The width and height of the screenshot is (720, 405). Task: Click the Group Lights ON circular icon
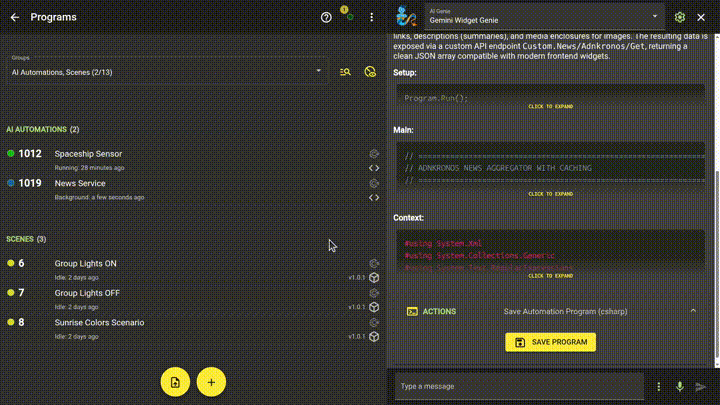tap(374, 264)
